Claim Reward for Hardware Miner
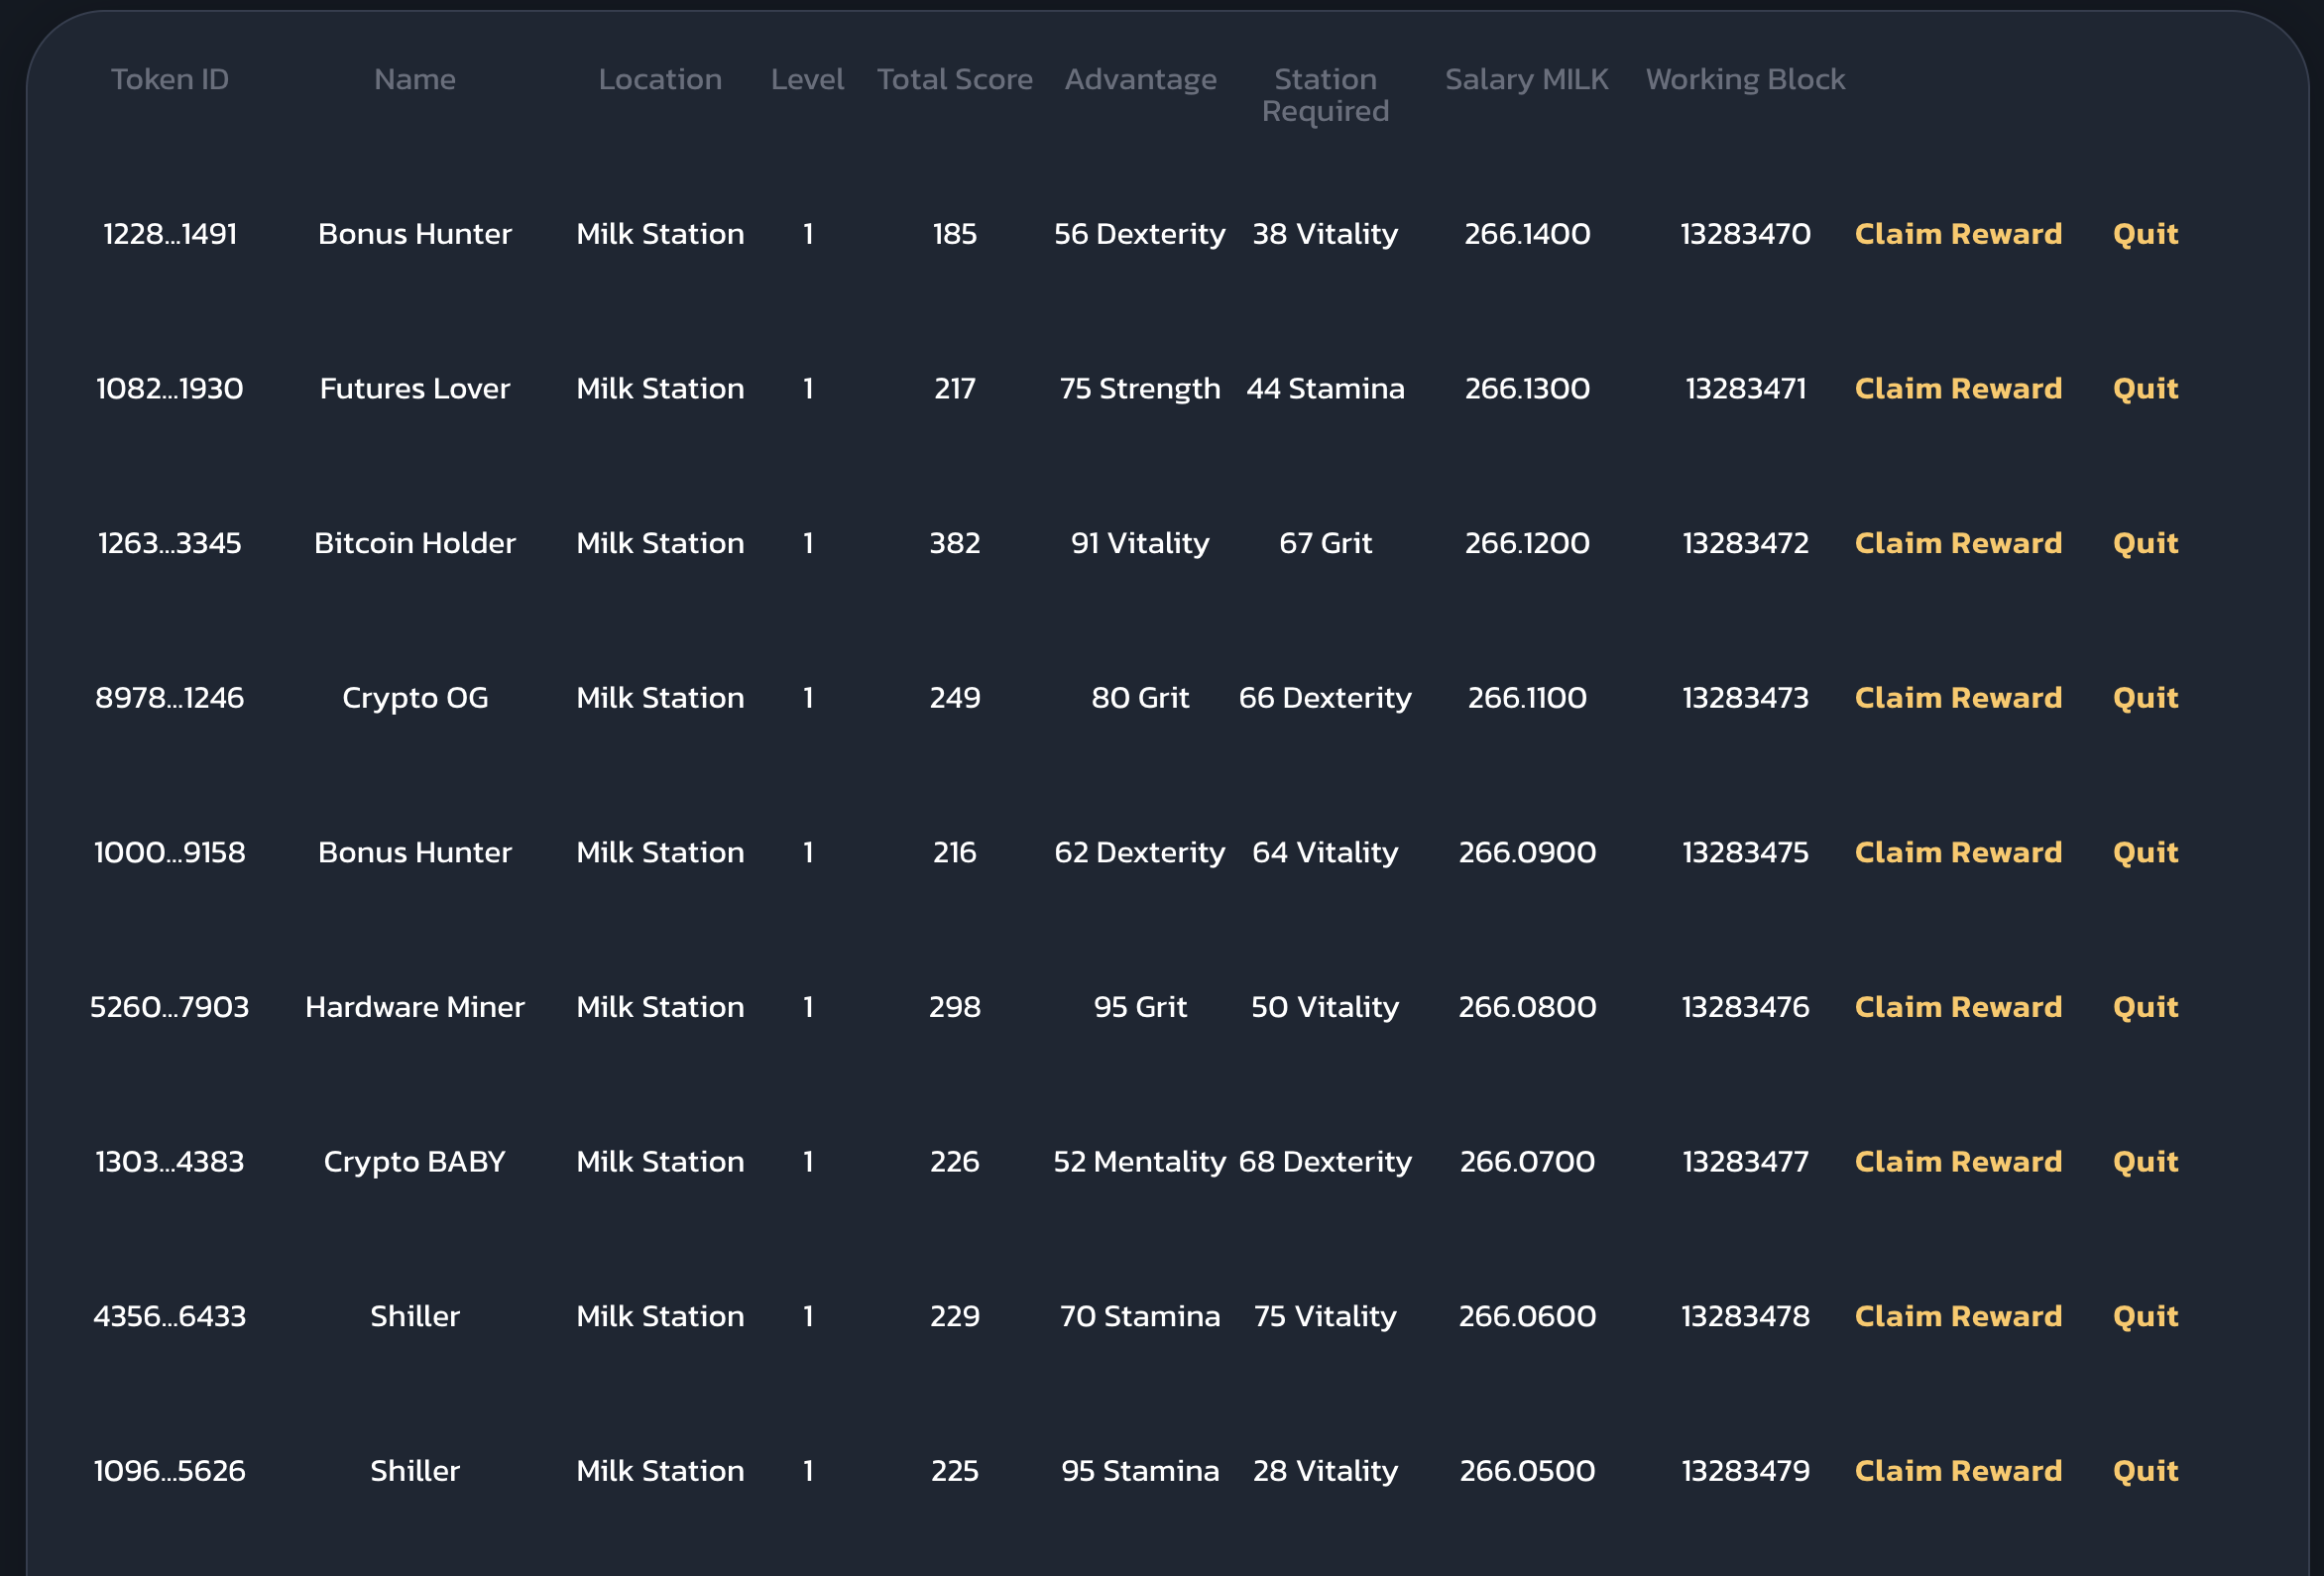 (1957, 1007)
